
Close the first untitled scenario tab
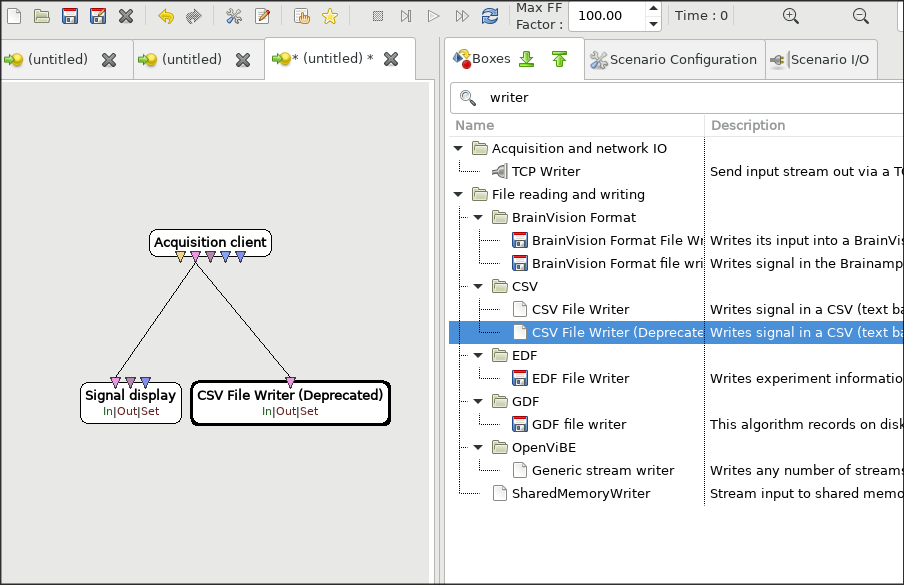109,60
